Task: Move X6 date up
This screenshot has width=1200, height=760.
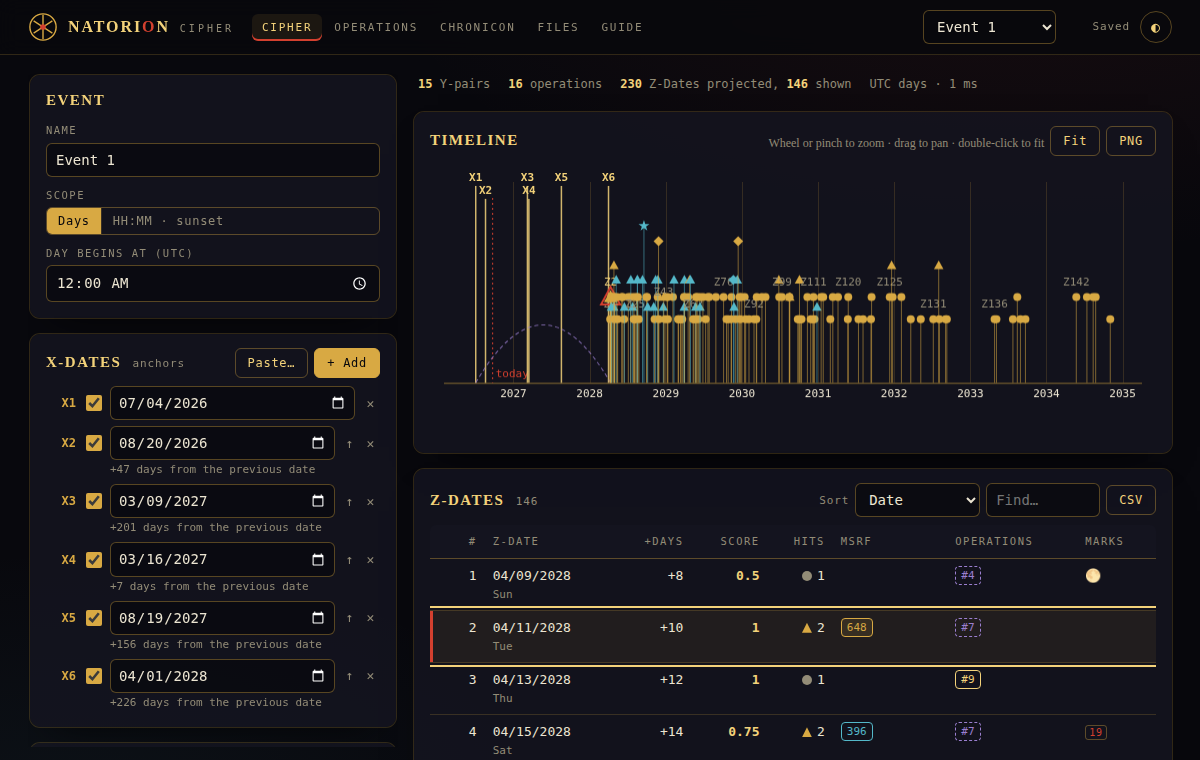Action: [x=349, y=676]
